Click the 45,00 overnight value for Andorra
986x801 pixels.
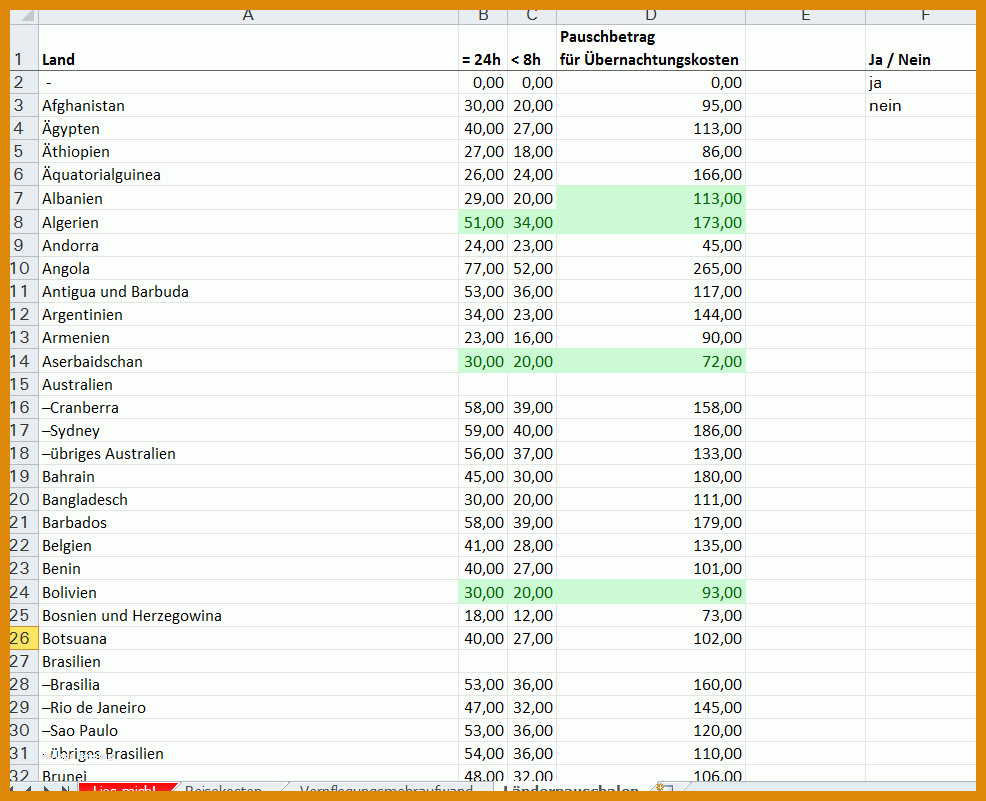[651, 245]
